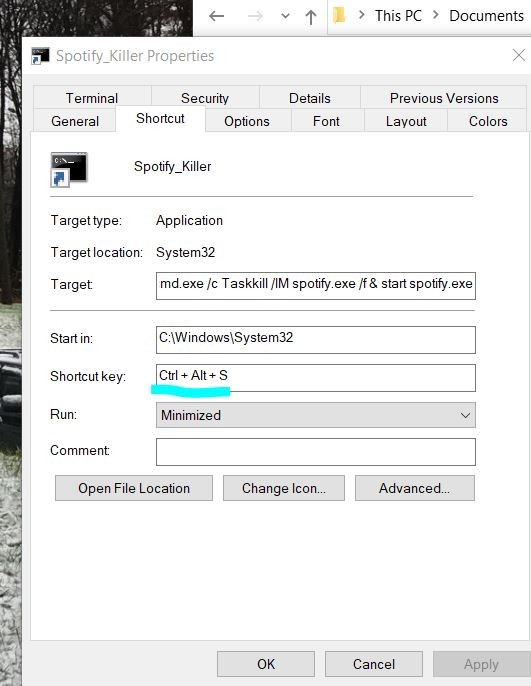Image resolution: width=531 pixels, height=686 pixels.
Task: Switch to the General tab
Action: [75, 121]
